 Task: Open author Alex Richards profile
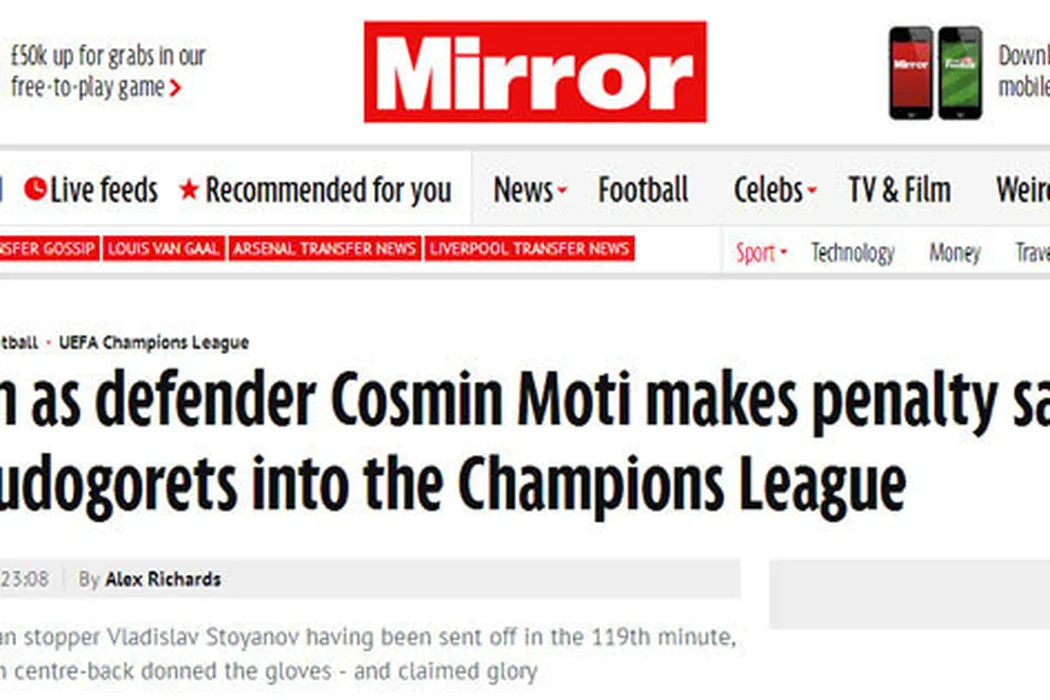[163, 579]
